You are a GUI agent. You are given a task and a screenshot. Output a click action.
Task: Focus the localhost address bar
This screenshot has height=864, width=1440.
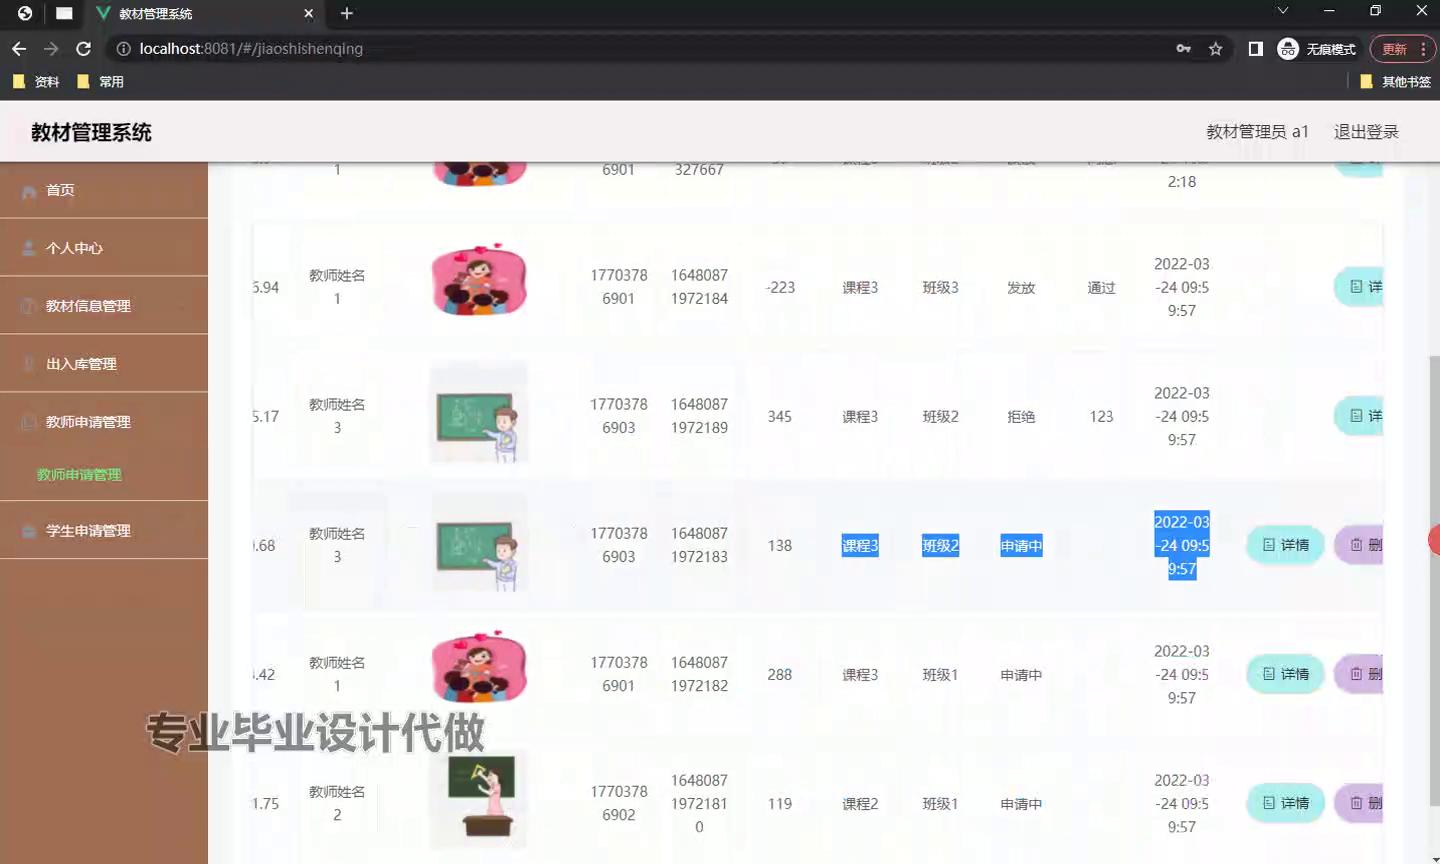coord(640,48)
